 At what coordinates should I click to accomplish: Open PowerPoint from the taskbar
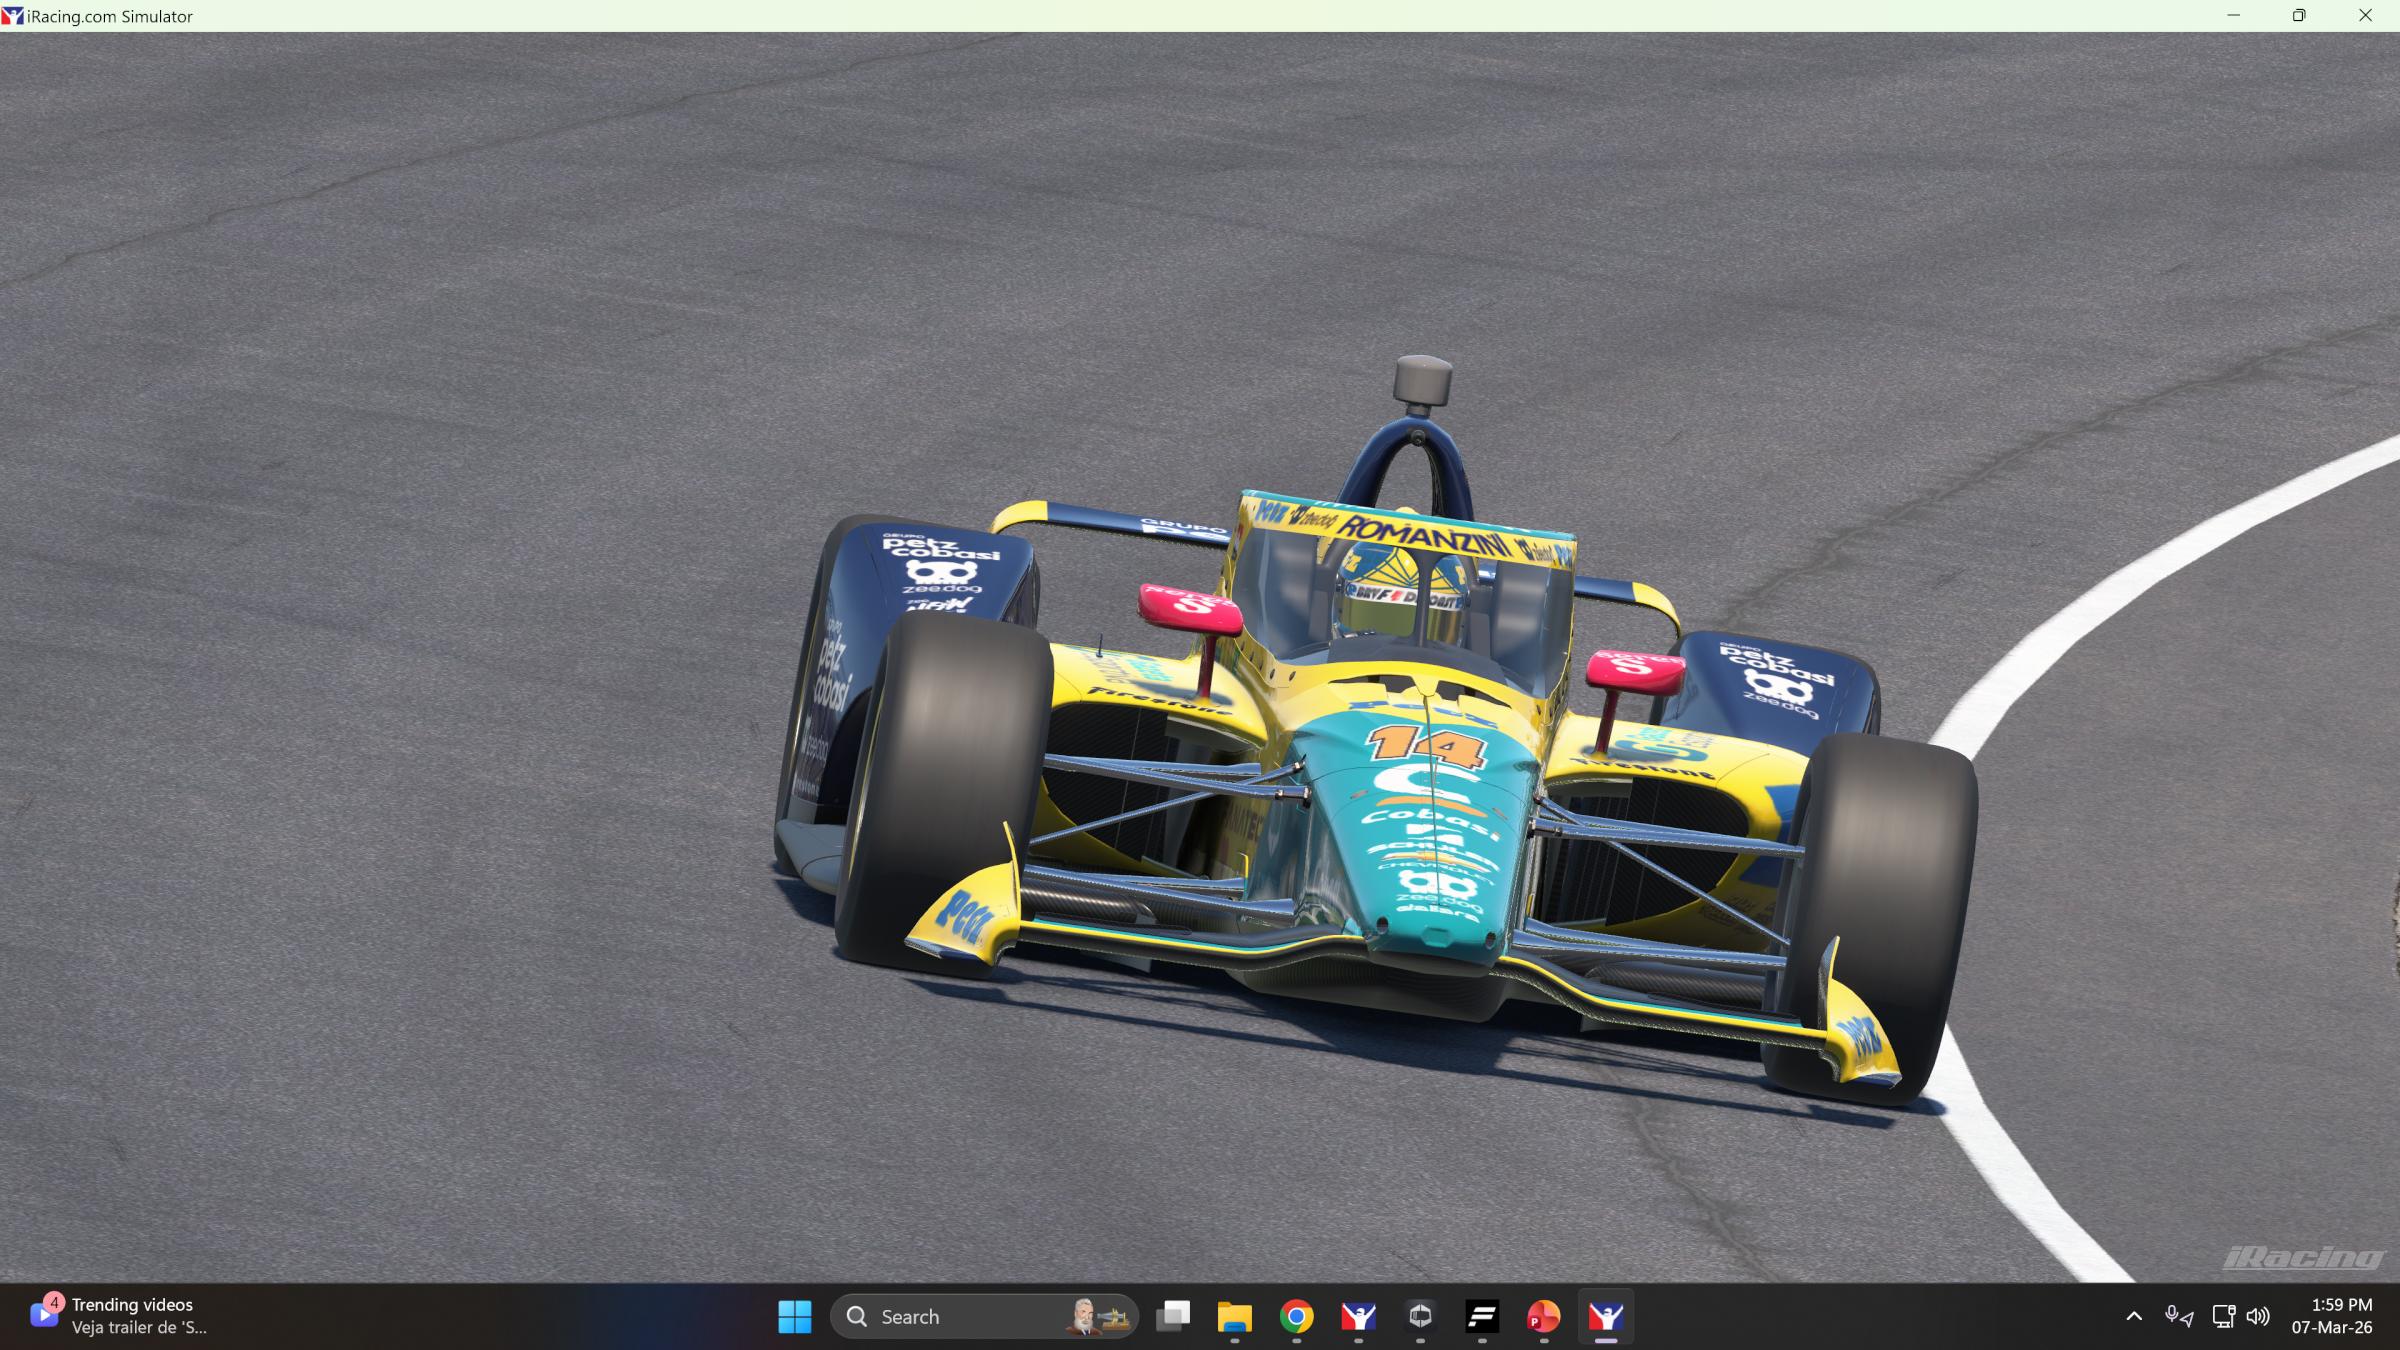[x=1543, y=1316]
